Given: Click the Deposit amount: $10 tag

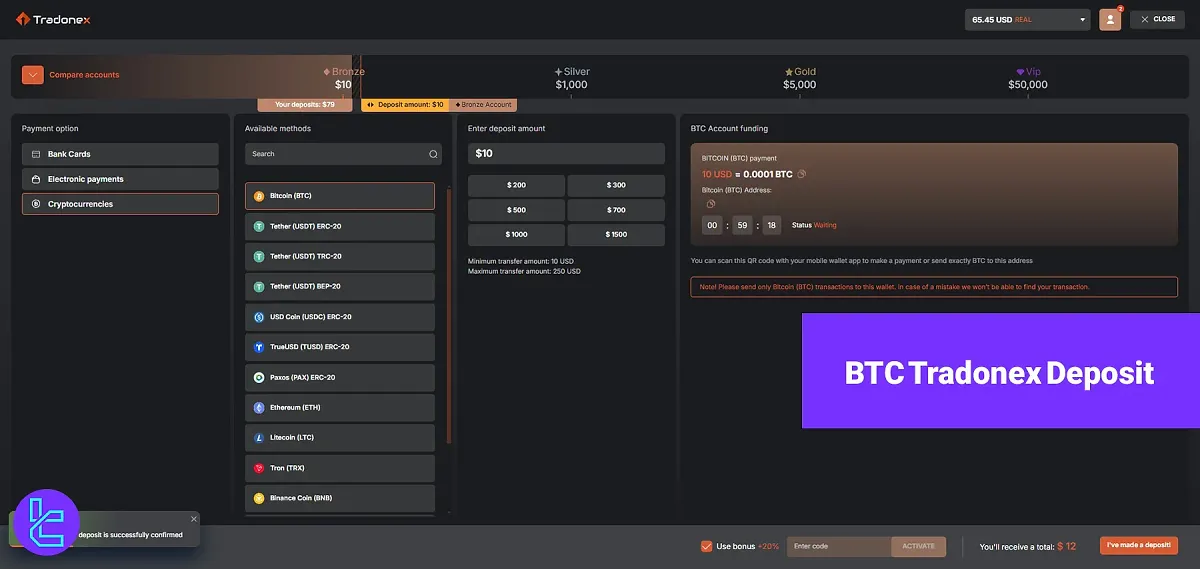Looking at the screenshot, I should [x=405, y=104].
